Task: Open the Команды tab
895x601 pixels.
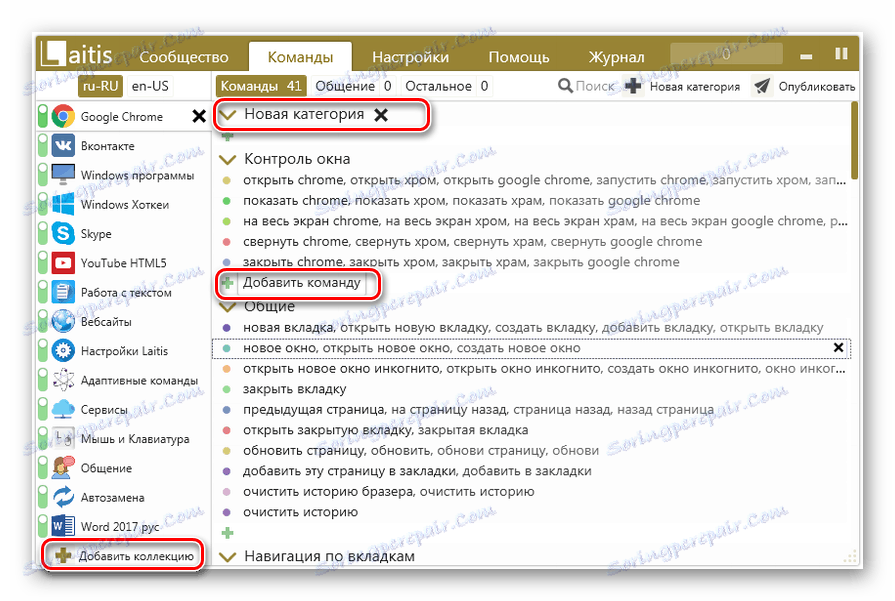Action: [x=300, y=57]
